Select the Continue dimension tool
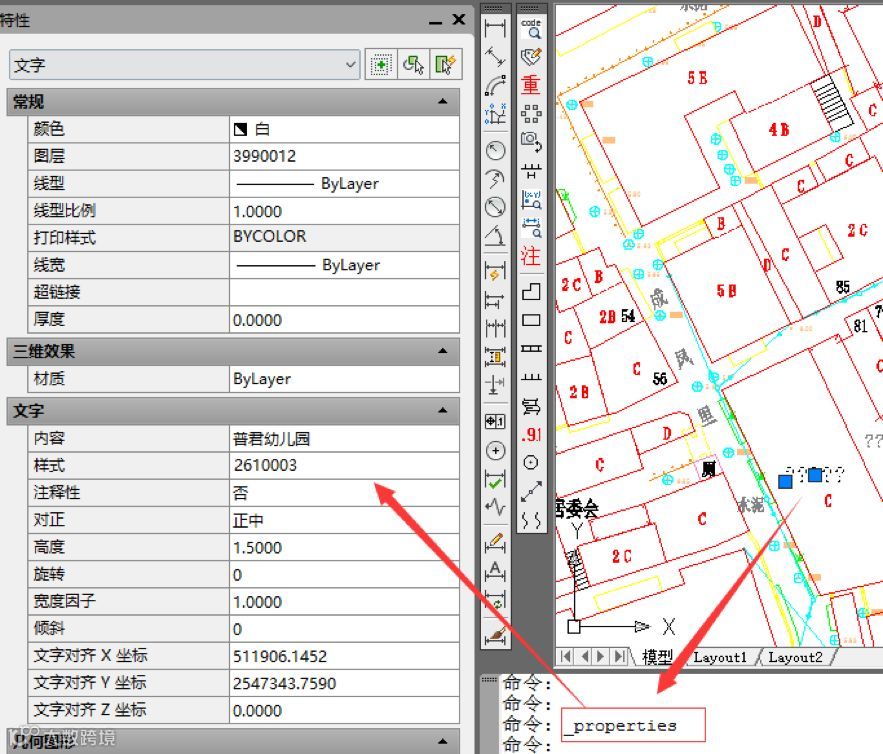Screen dimensions: 883x754 495,328
